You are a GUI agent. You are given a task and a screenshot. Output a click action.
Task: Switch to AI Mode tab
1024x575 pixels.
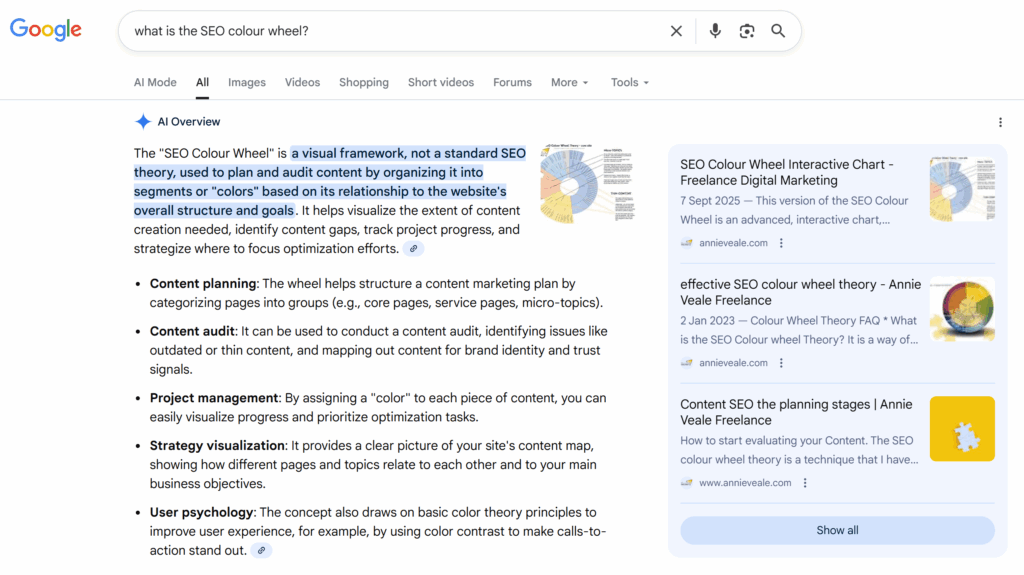(155, 82)
